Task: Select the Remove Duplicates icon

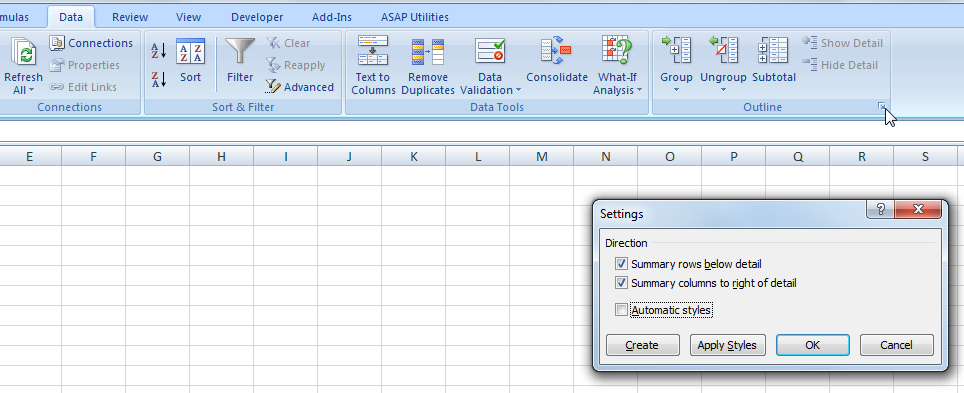Action: [428, 51]
